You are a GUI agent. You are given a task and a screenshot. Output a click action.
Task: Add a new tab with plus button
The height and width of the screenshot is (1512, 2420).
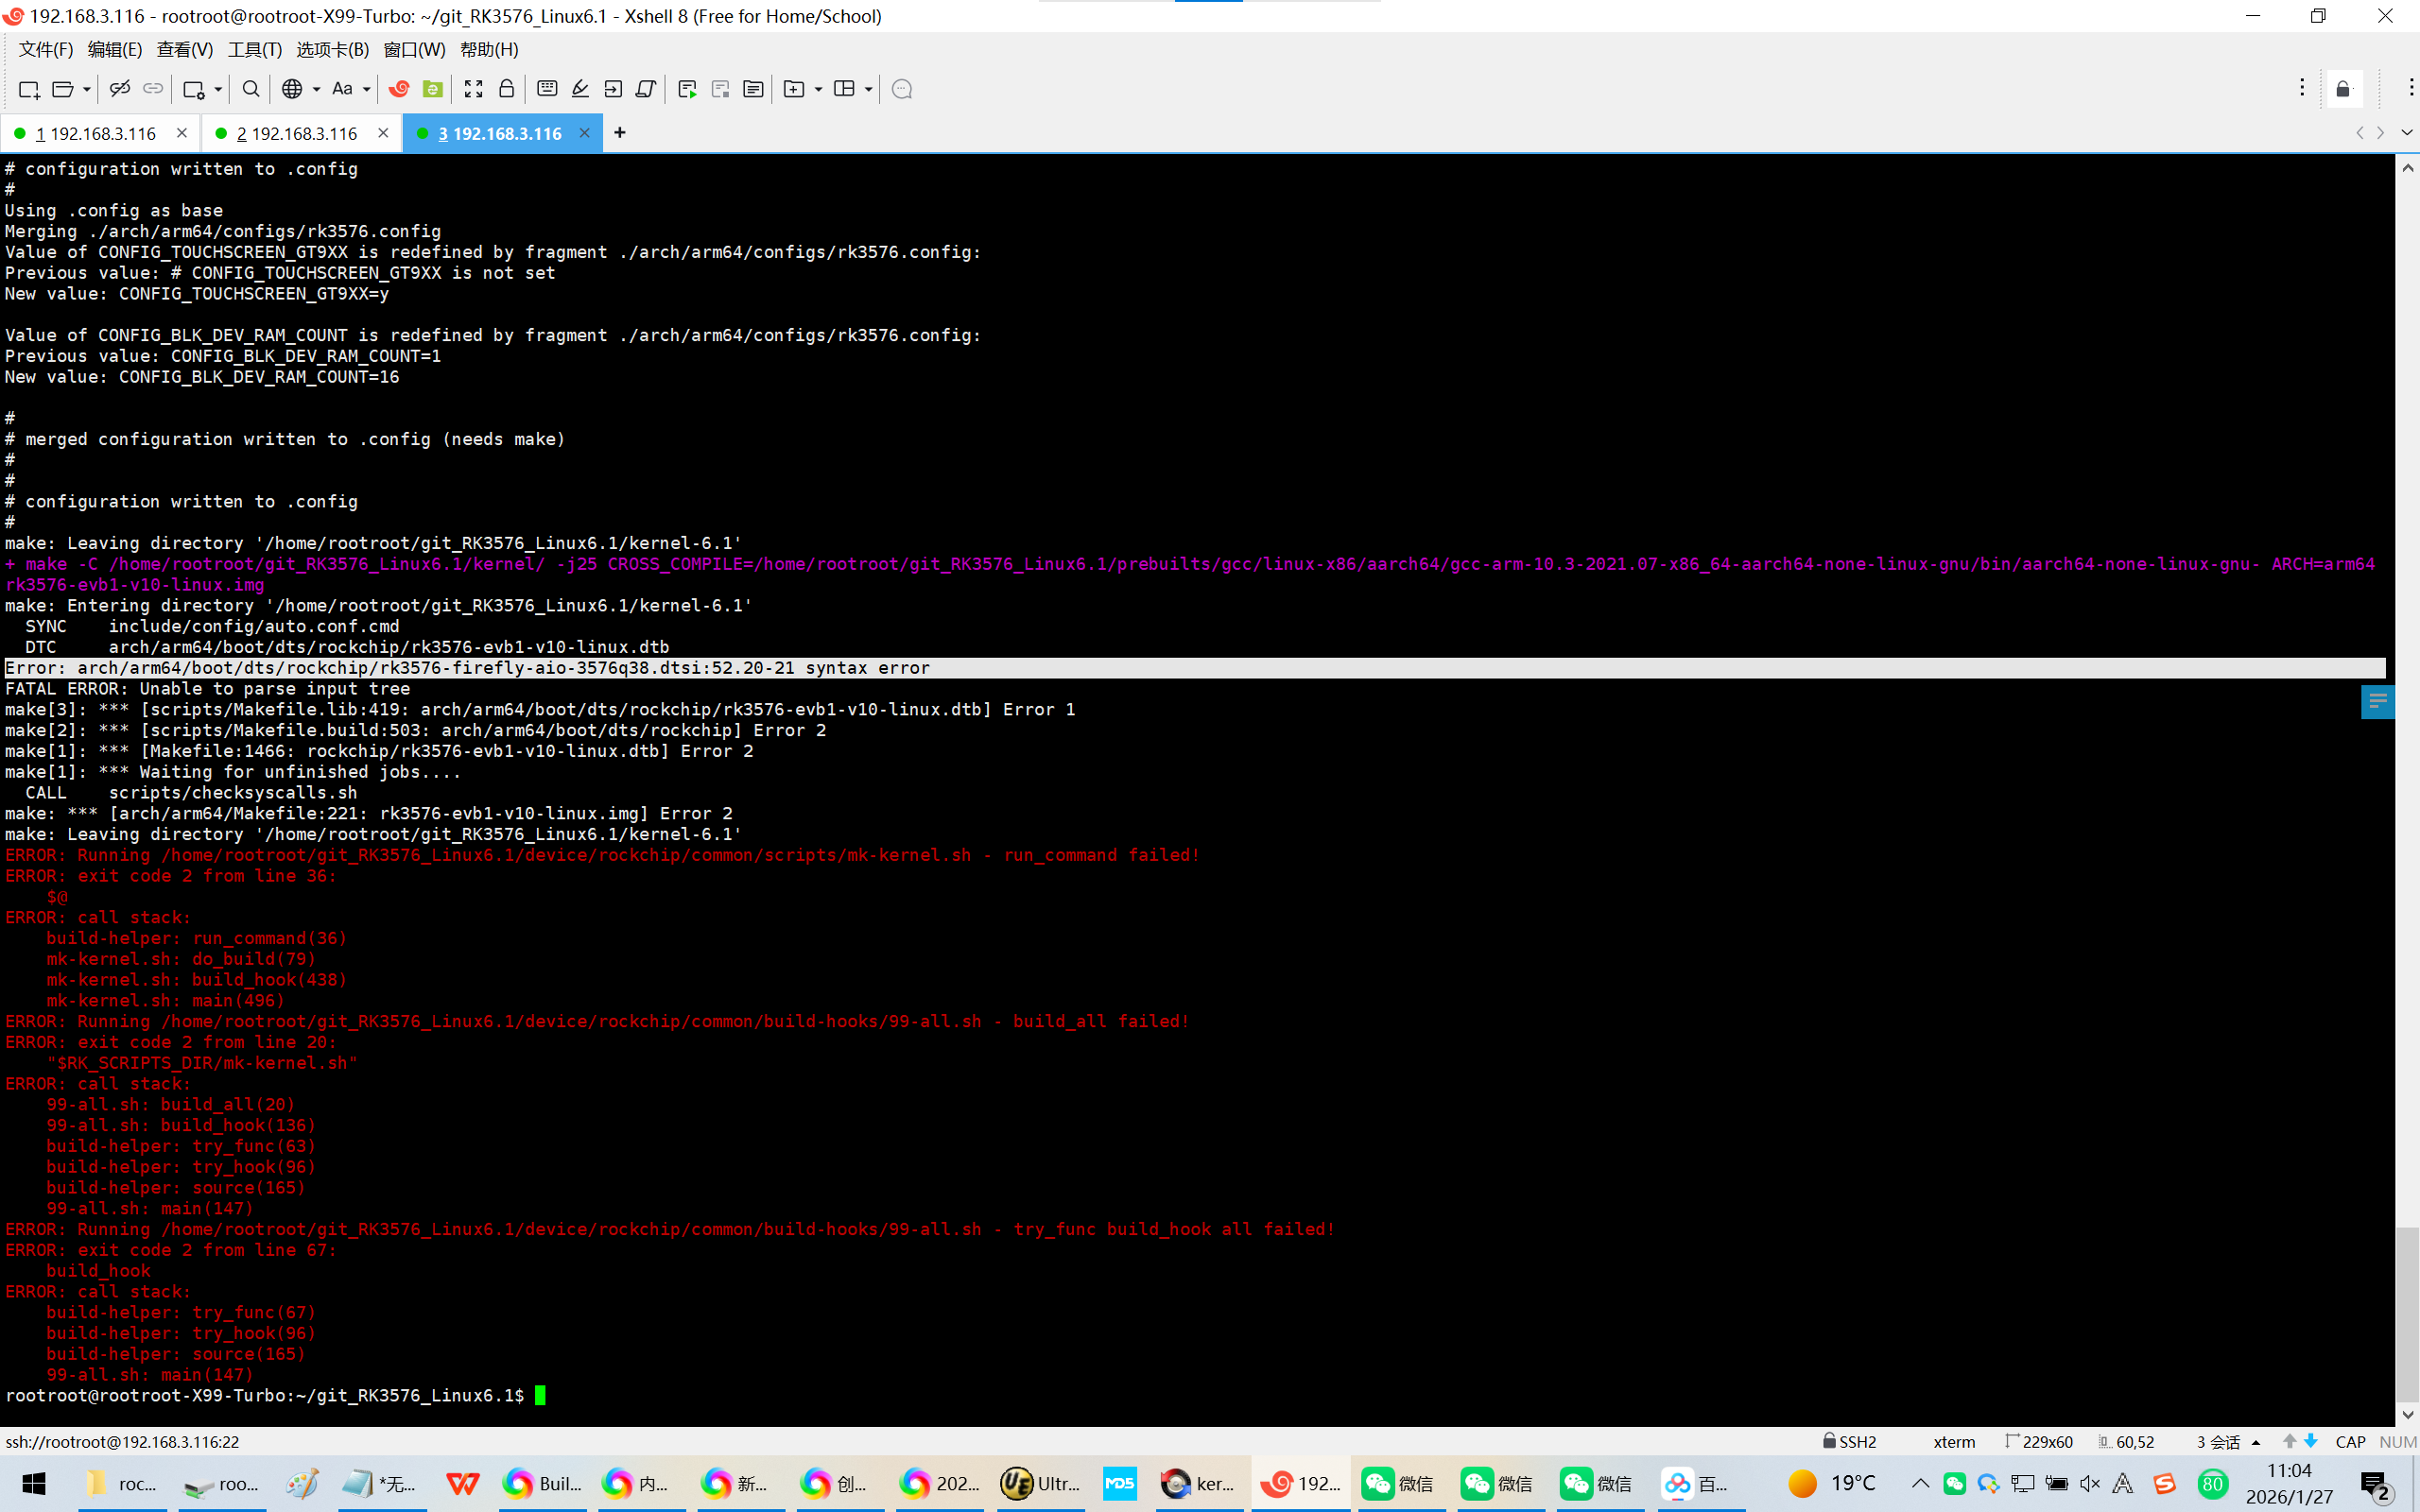(620, 133)
